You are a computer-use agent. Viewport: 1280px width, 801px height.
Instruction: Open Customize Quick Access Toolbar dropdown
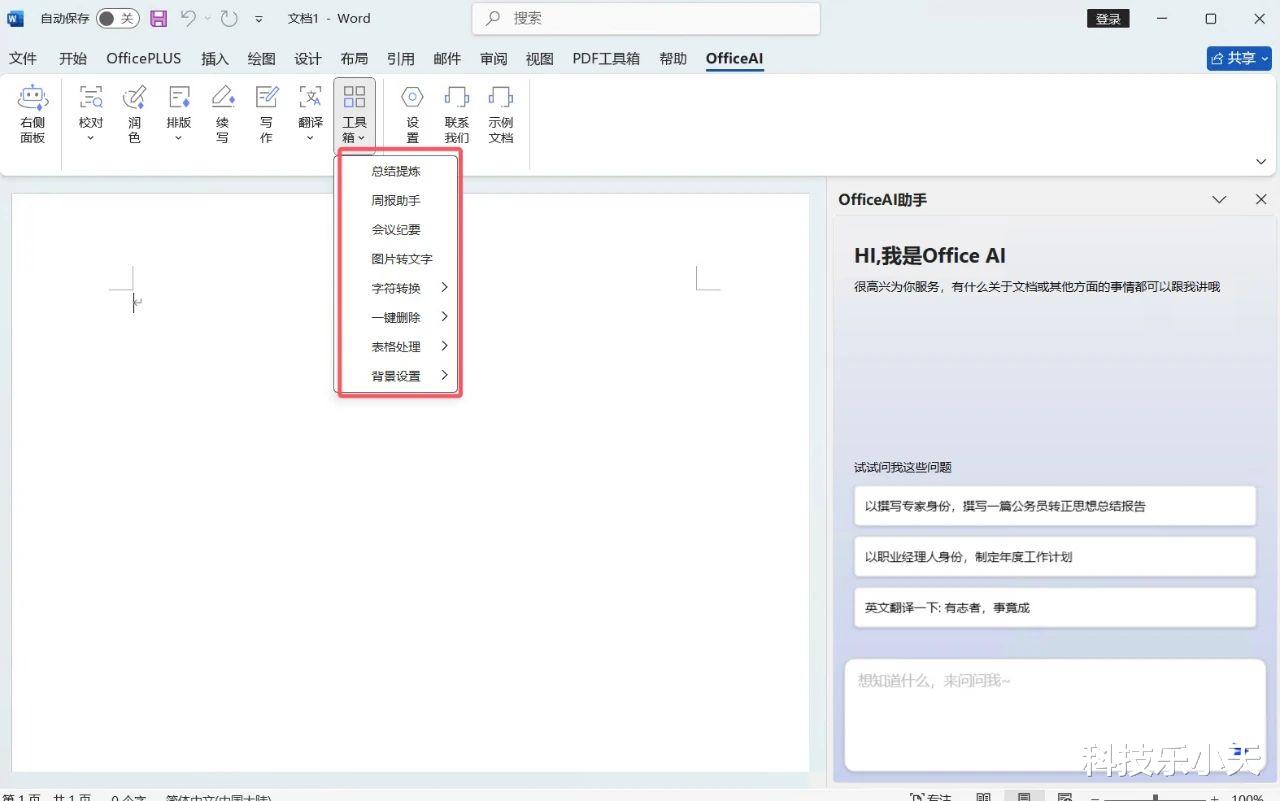coord(259,19)
